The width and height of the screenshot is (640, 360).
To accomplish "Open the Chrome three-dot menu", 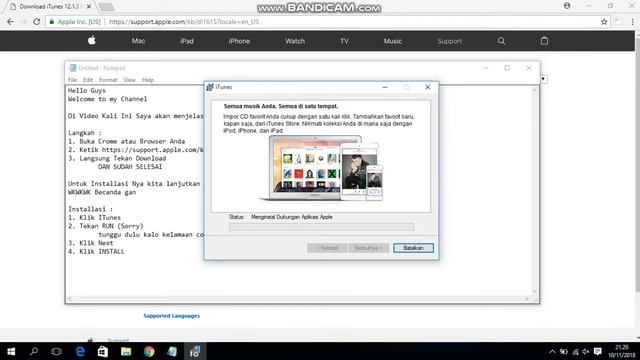I will (x=632, y=22).
